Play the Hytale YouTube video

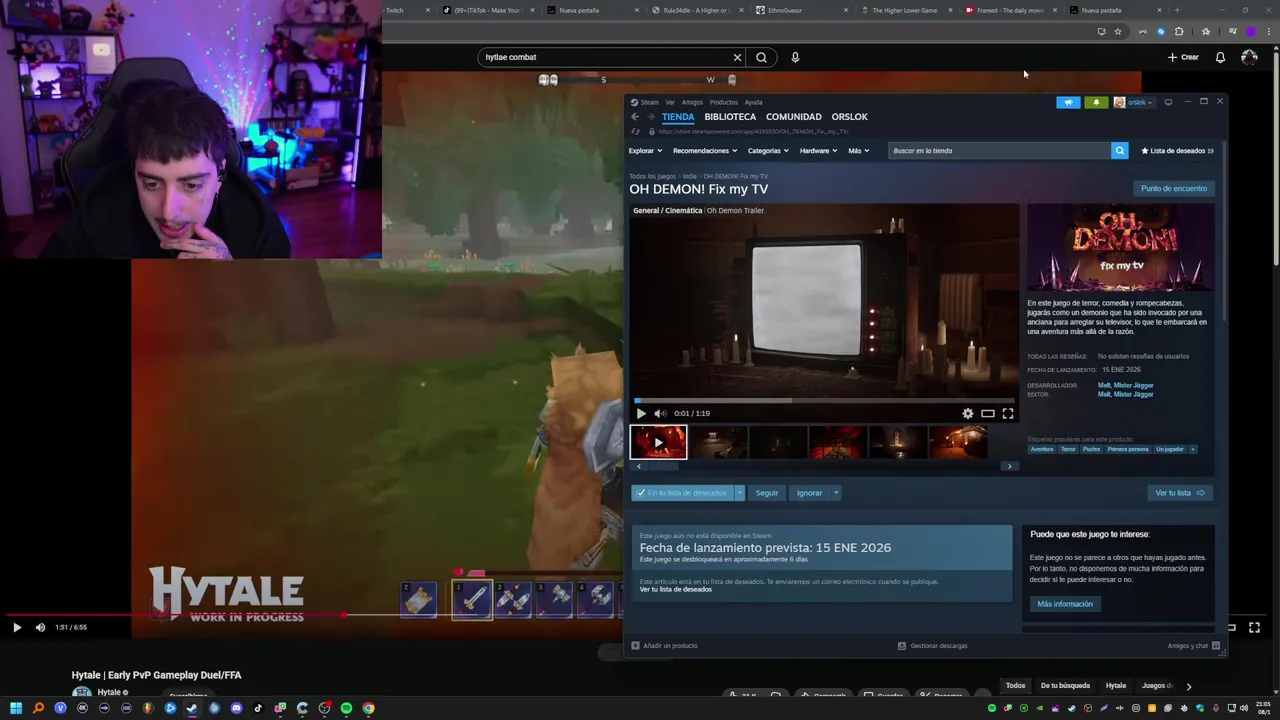(16, 627)
